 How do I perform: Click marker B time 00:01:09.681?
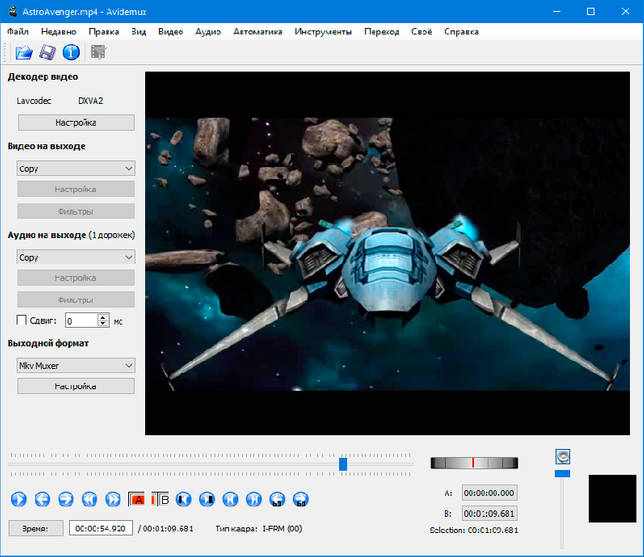(x=489, y=513)
